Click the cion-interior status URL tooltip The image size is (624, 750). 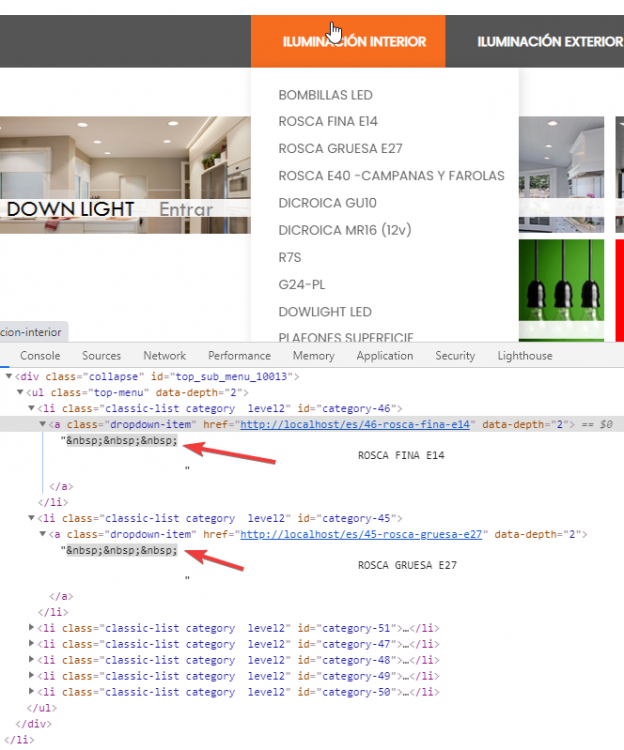click(x=33, y=332)
